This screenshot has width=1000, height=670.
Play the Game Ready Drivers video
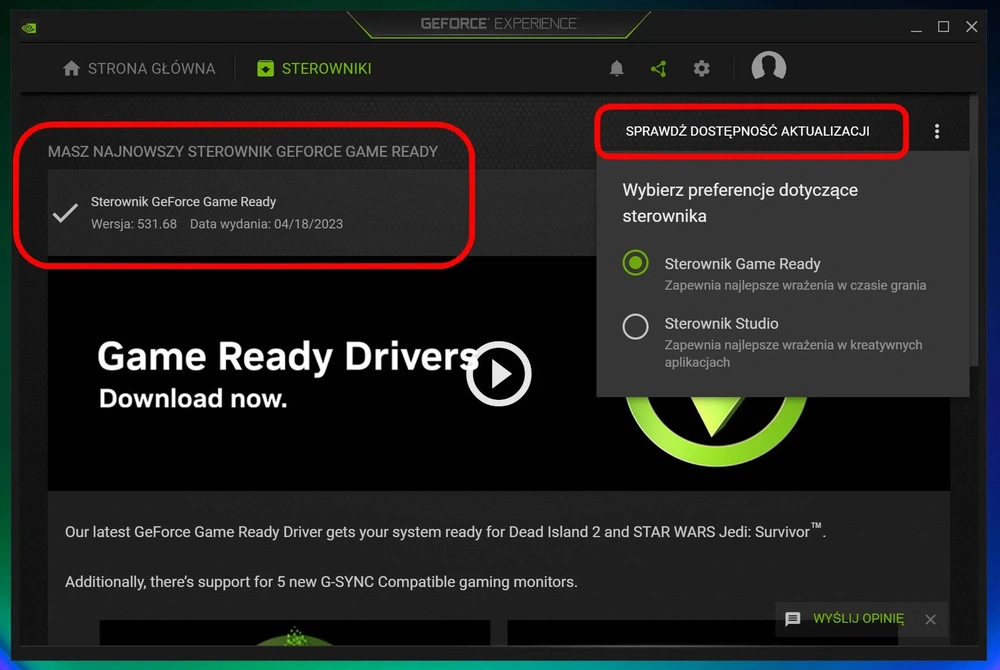[x=499, y=374]
